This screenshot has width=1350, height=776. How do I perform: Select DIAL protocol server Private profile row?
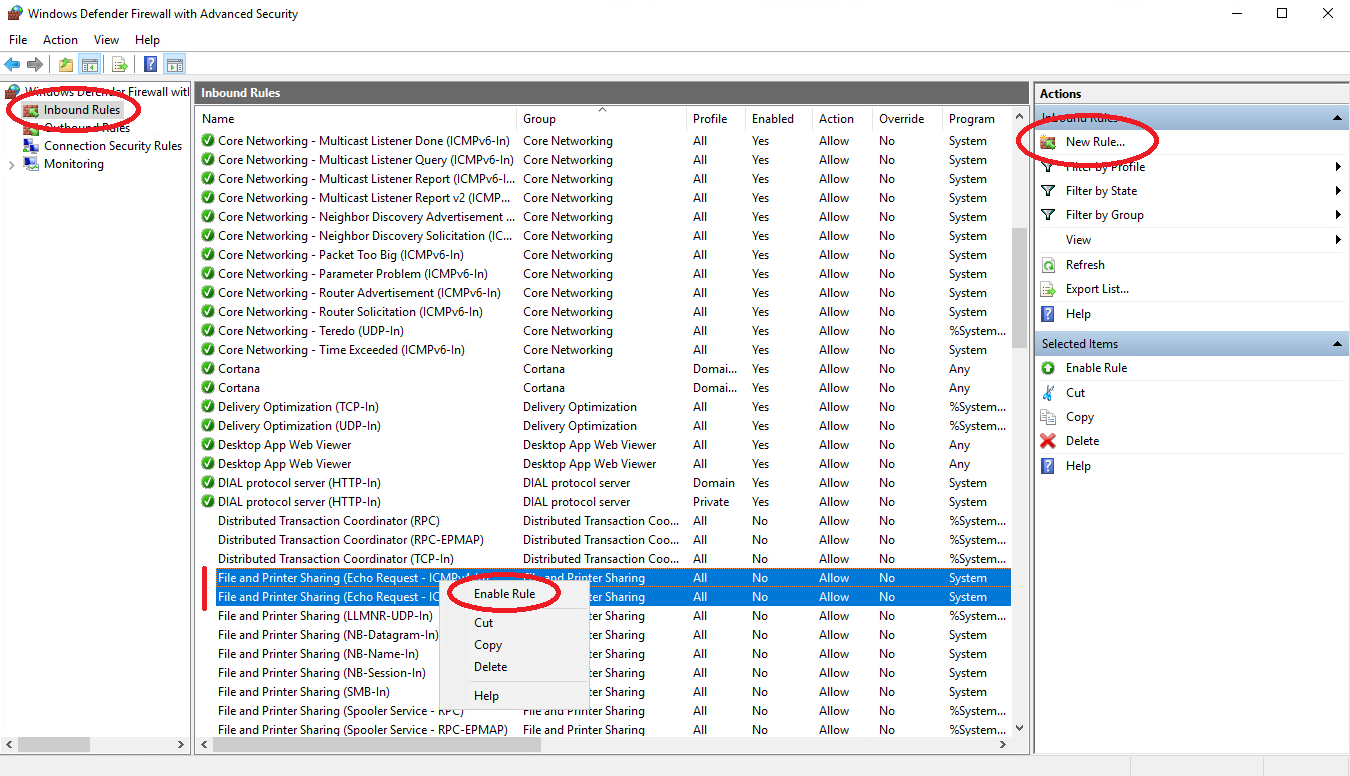click(x=606, y=502)
